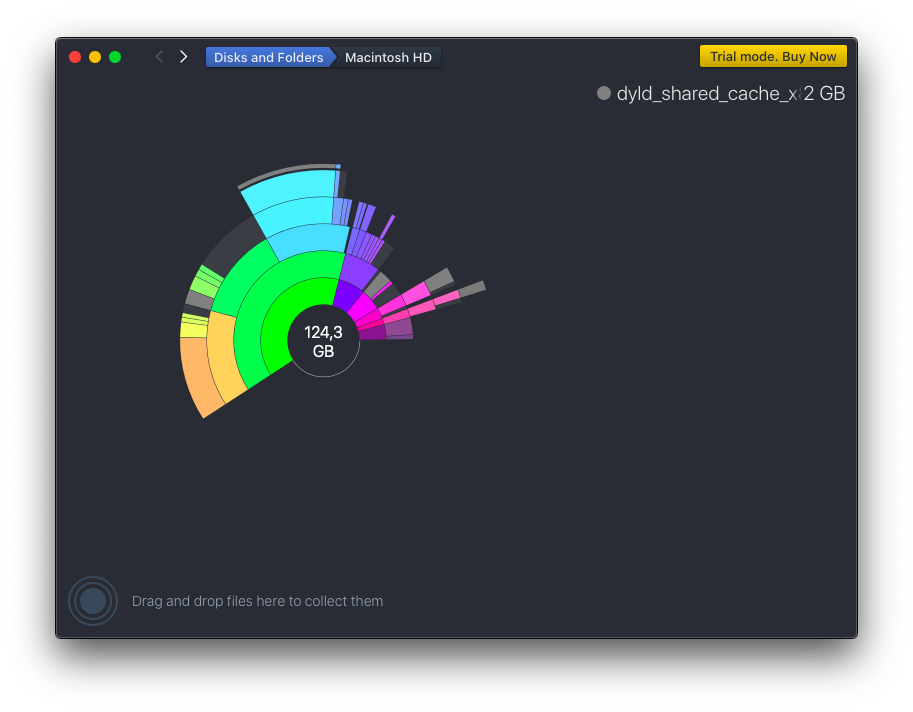Click the Trial mode. Buy Now button
This screenshot has width=913, height=712.
[773, 56]
